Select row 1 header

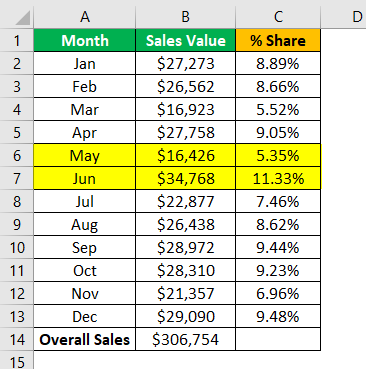click(x=17, y=40)
